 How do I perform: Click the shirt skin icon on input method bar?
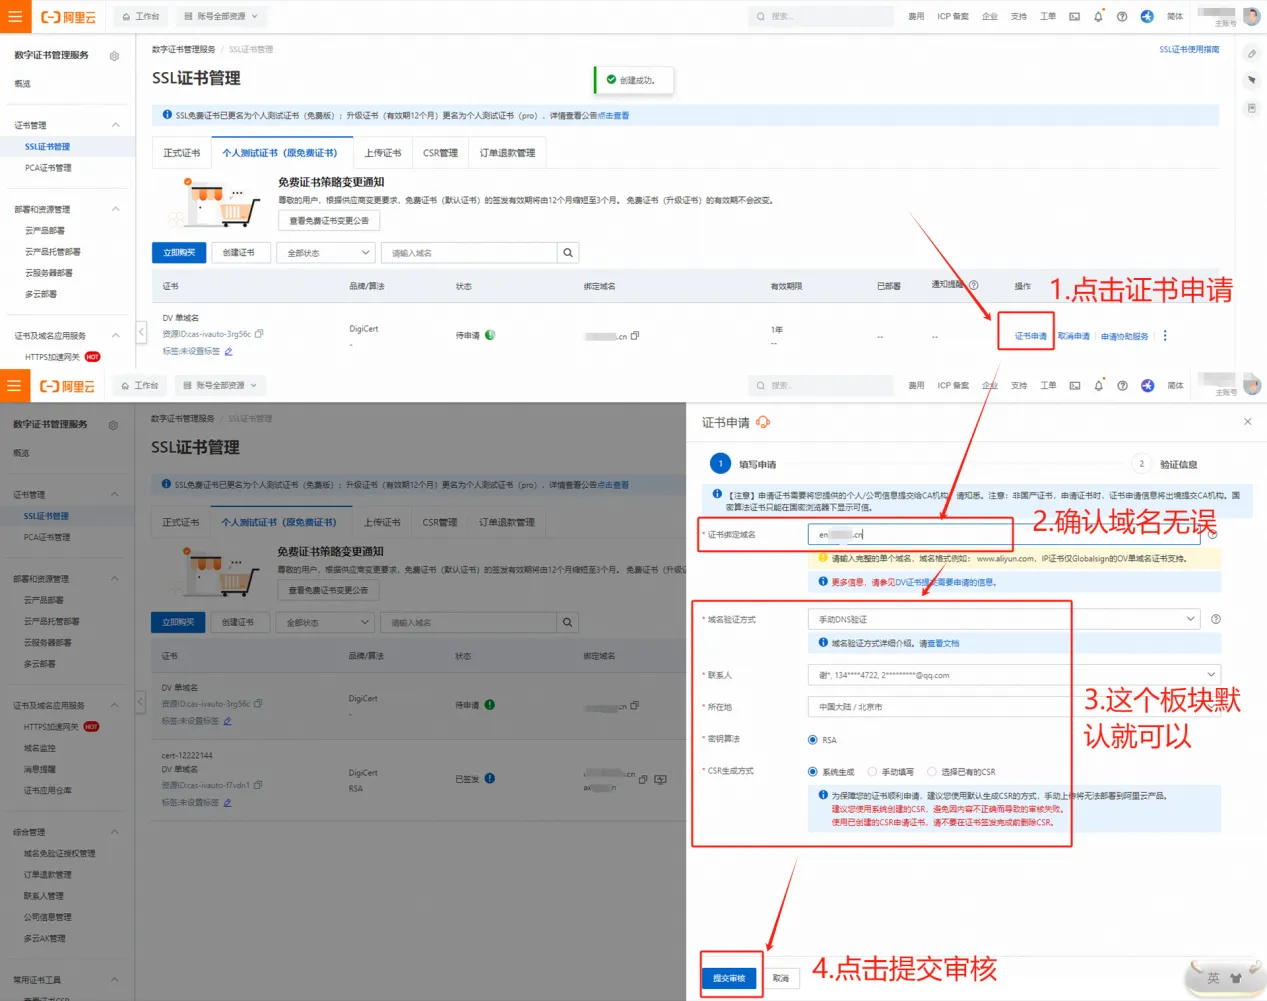coord(1236,978)
